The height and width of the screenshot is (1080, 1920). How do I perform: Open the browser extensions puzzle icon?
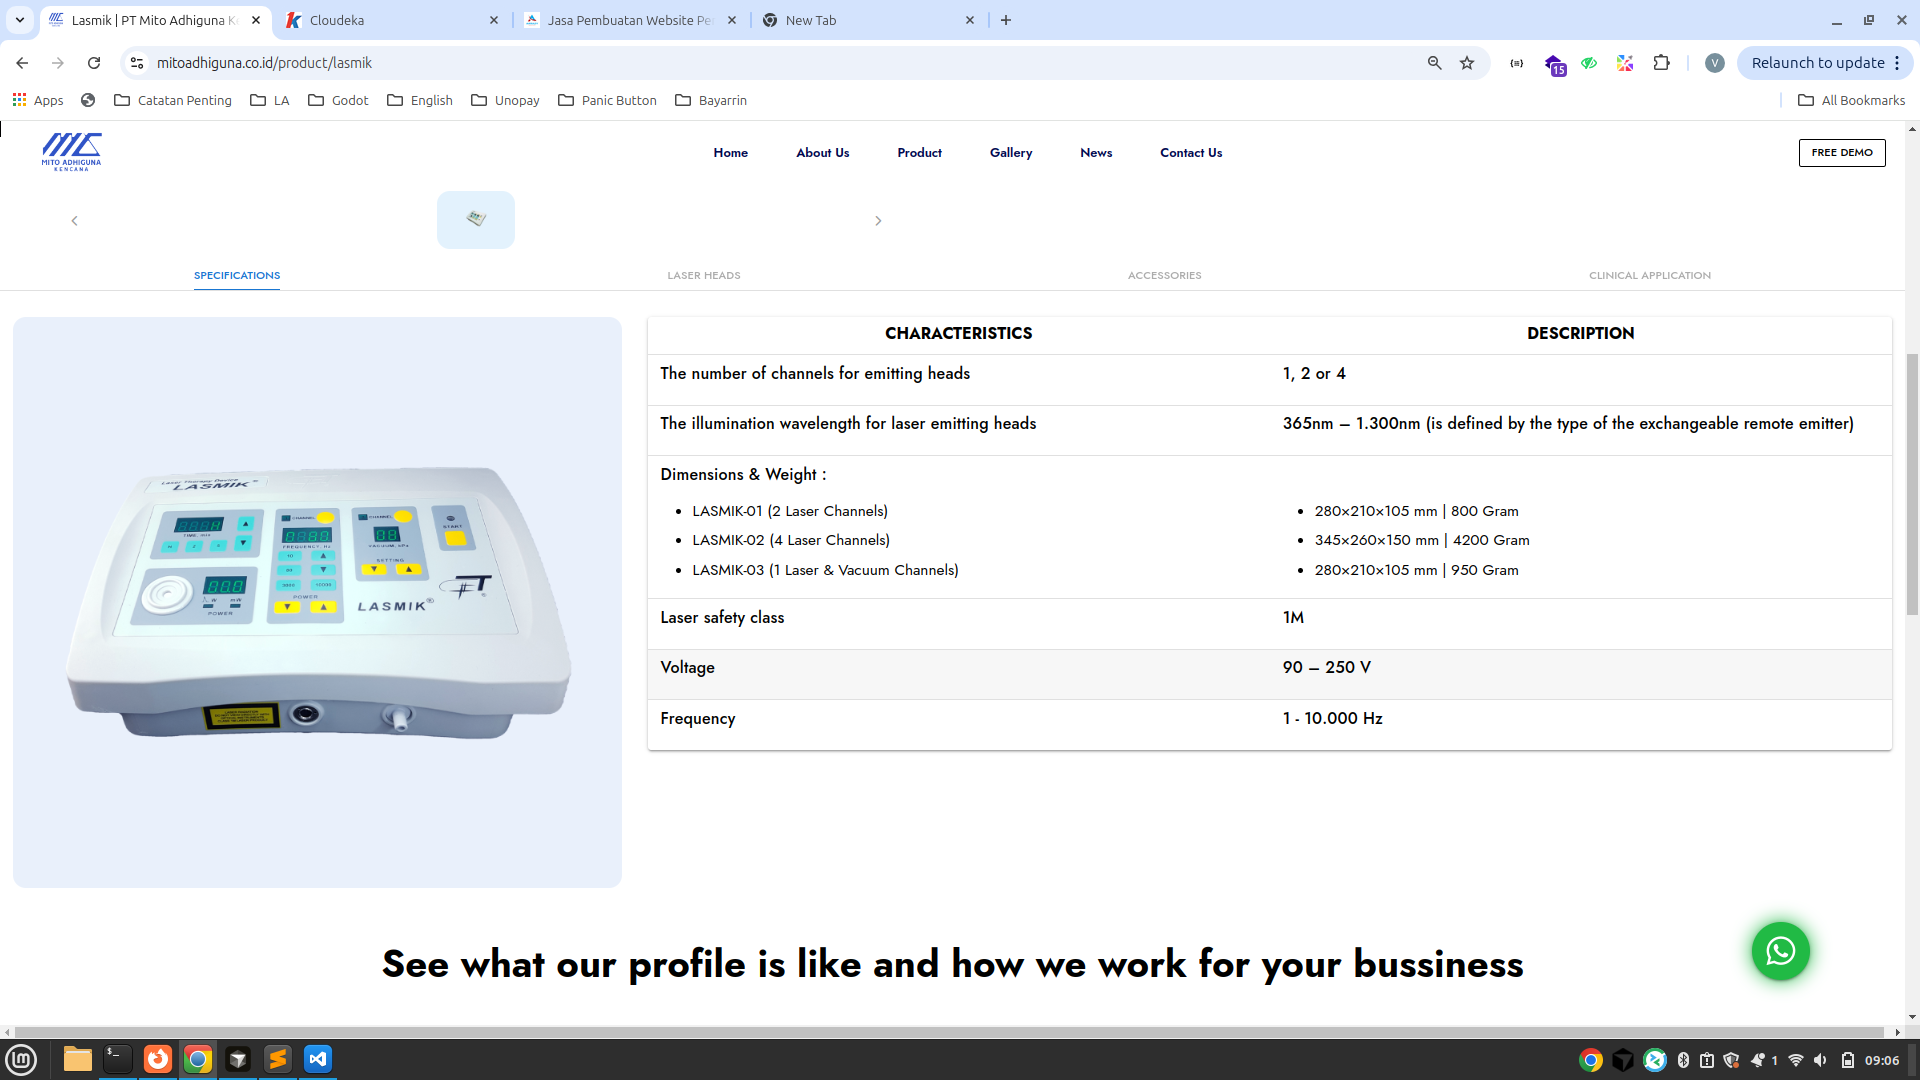pyautogui.click(x=1662, y=62)
